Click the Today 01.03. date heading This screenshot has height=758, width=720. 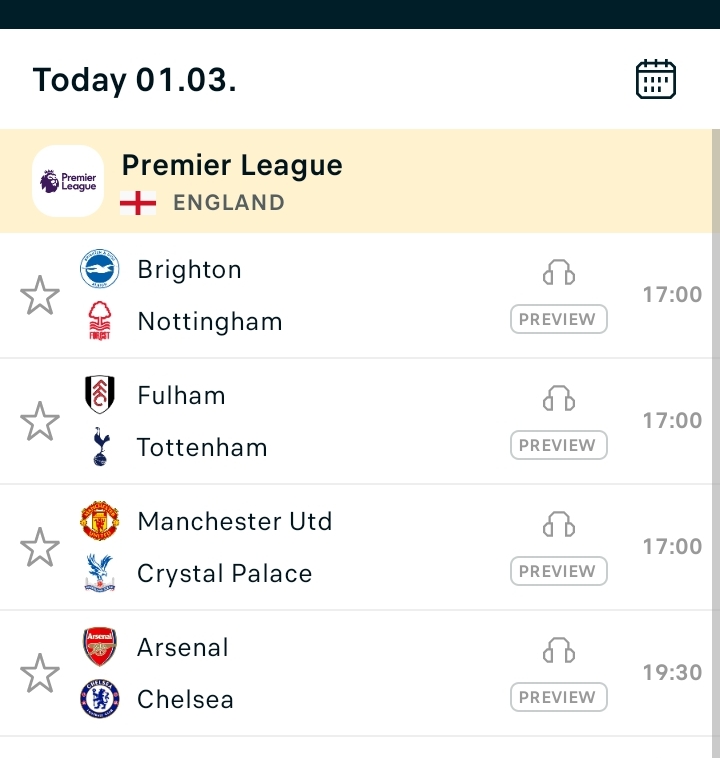(x=134, y=80)
